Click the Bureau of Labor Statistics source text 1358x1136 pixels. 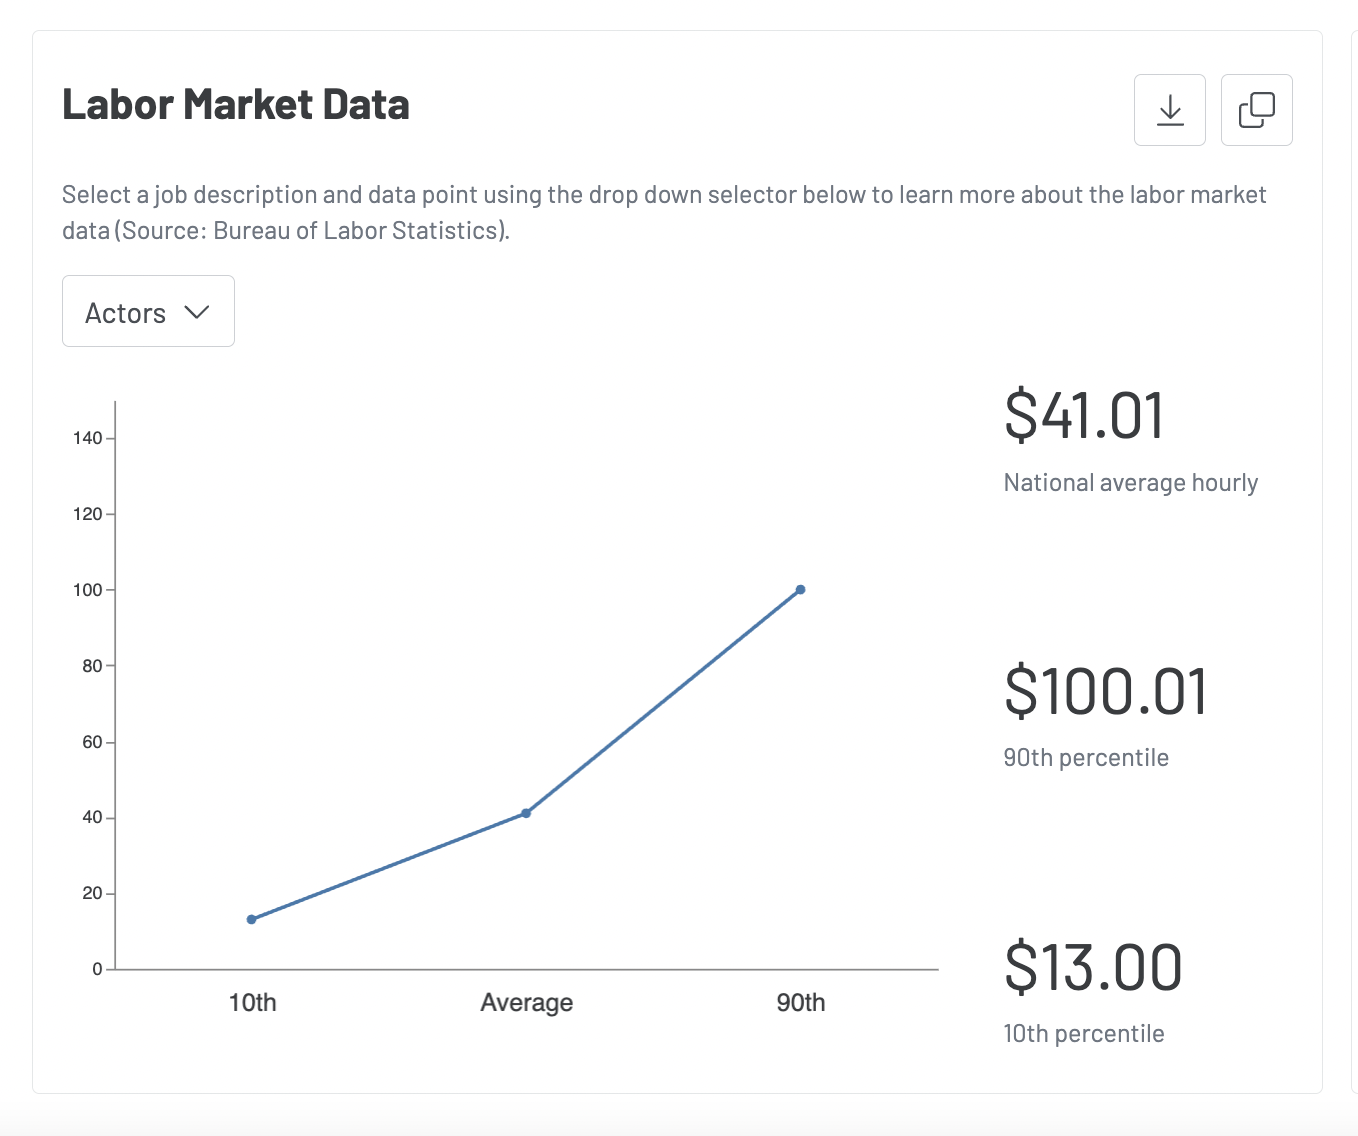click(x=355, y=231)
